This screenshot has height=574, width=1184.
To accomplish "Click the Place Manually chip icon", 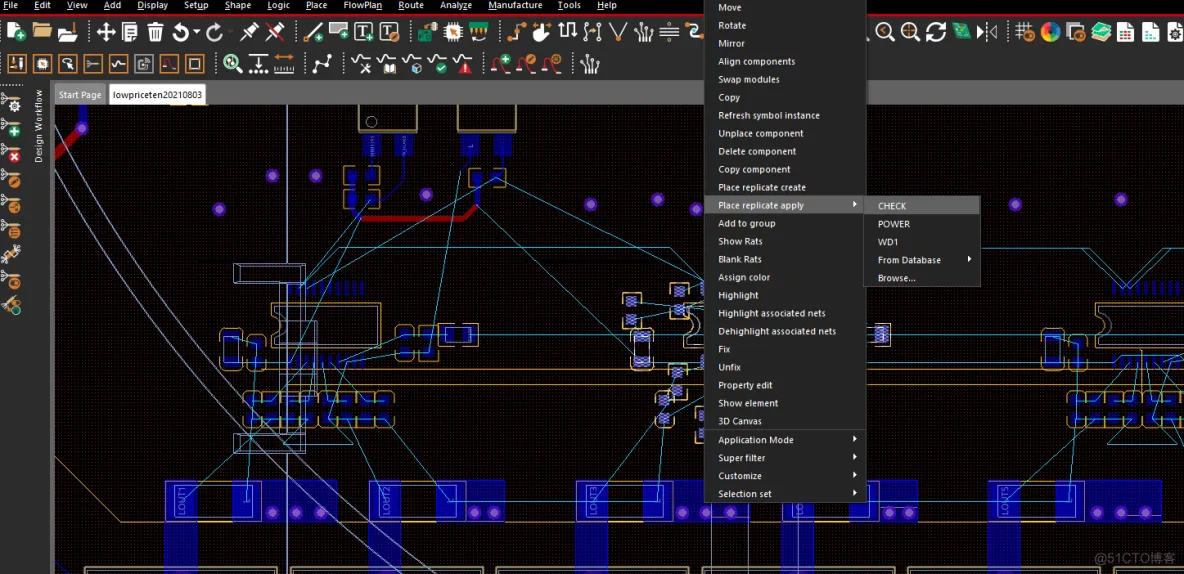I will point(452,32).
